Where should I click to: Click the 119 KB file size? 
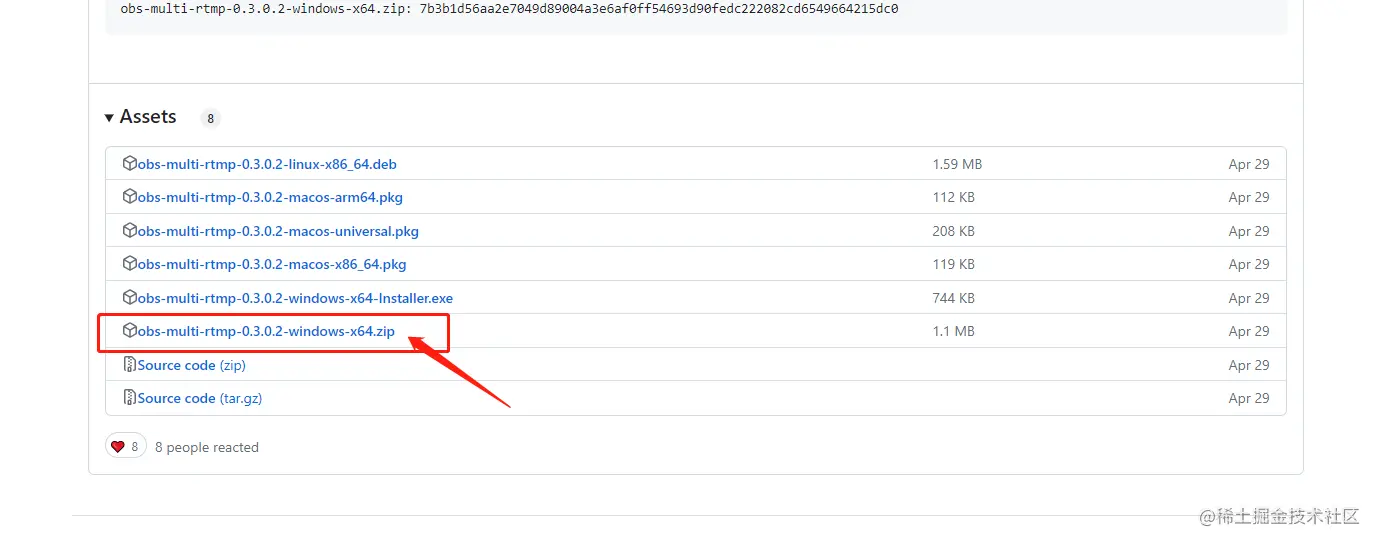tap(953, 265)
